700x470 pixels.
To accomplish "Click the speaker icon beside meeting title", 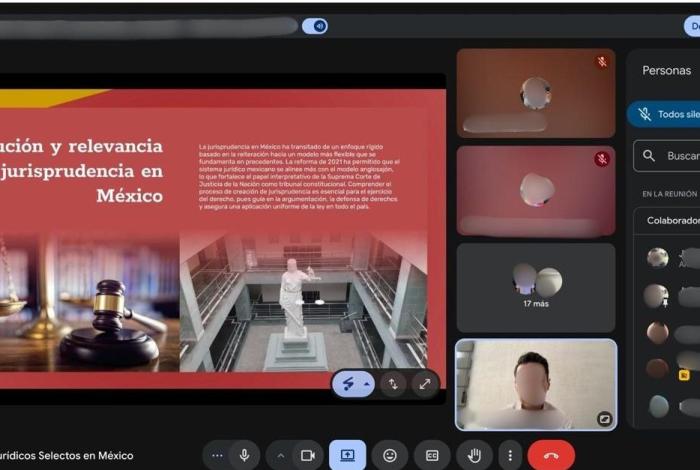I will [x=315, y=26].
